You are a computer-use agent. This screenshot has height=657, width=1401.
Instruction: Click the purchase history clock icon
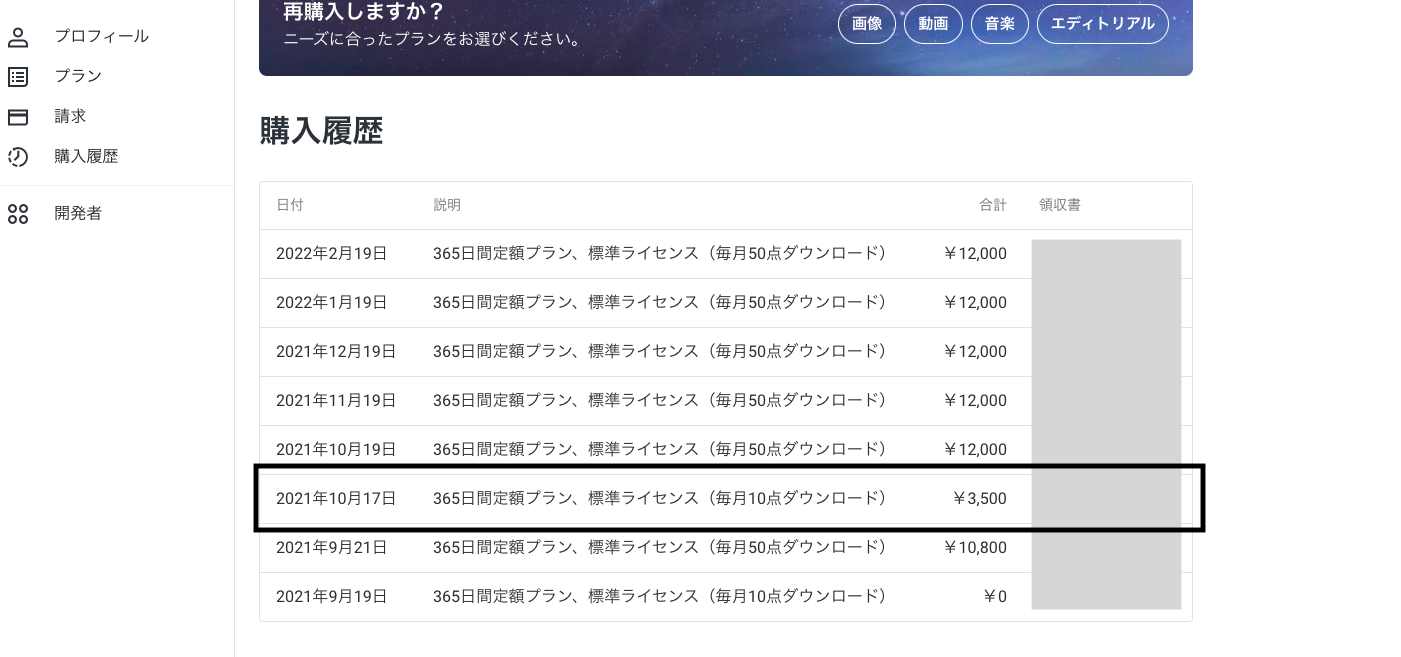click(18, 157)
